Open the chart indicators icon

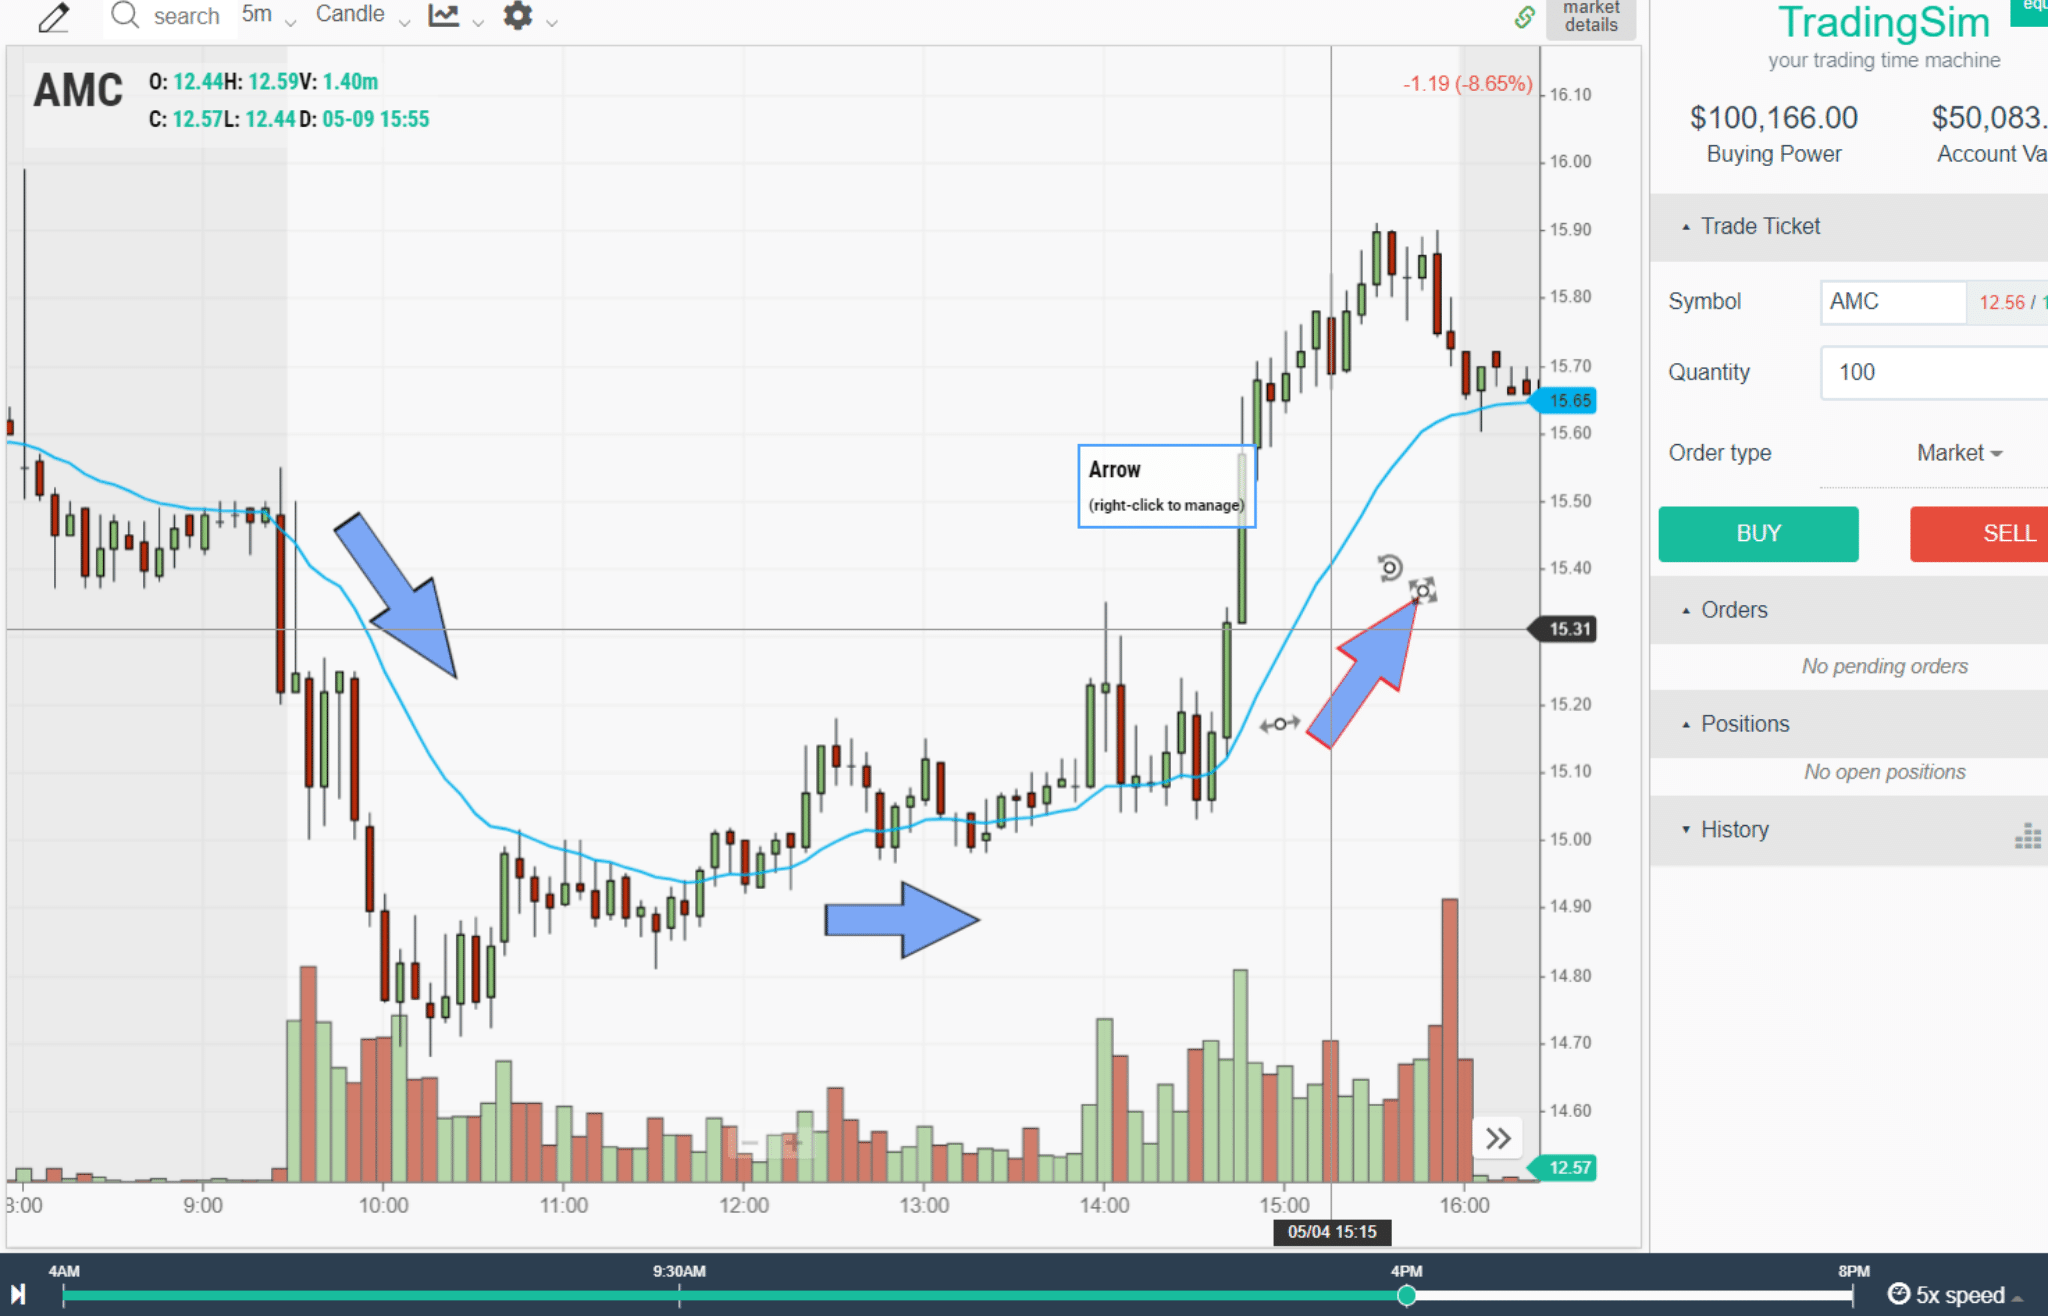click(443, 15)
